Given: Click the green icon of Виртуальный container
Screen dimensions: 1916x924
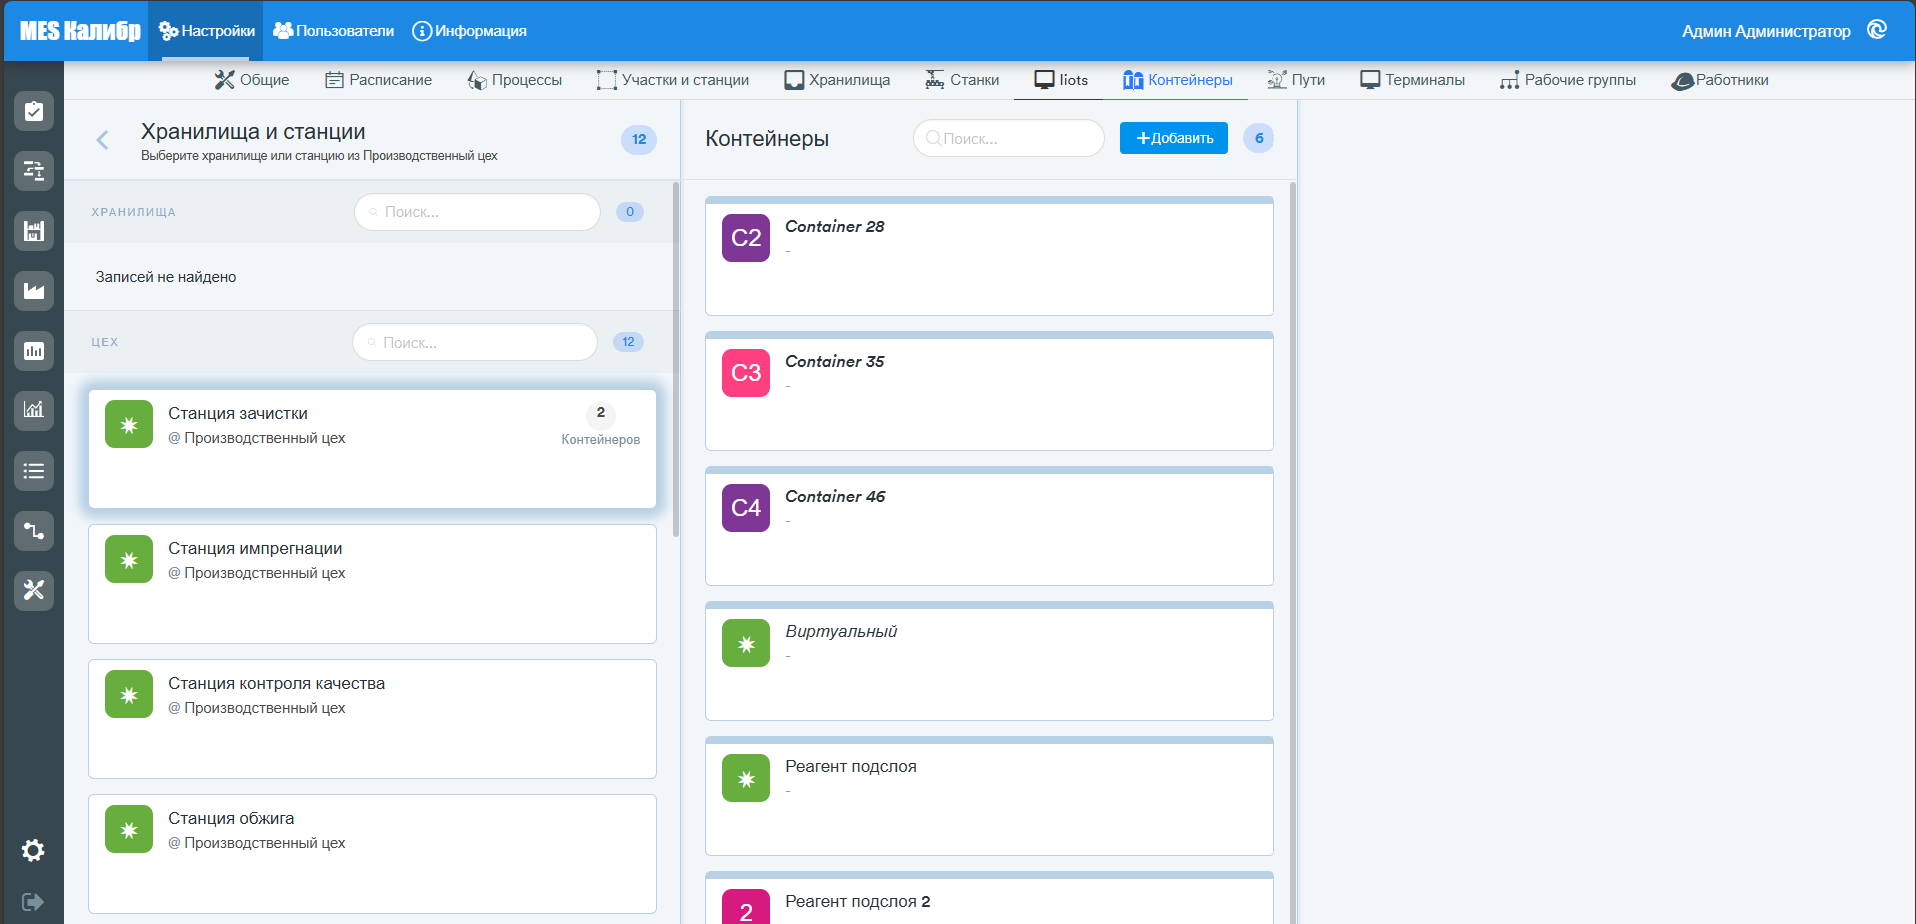Looking at the screenshot, I should pyautogui.click(x=746, y=643).
